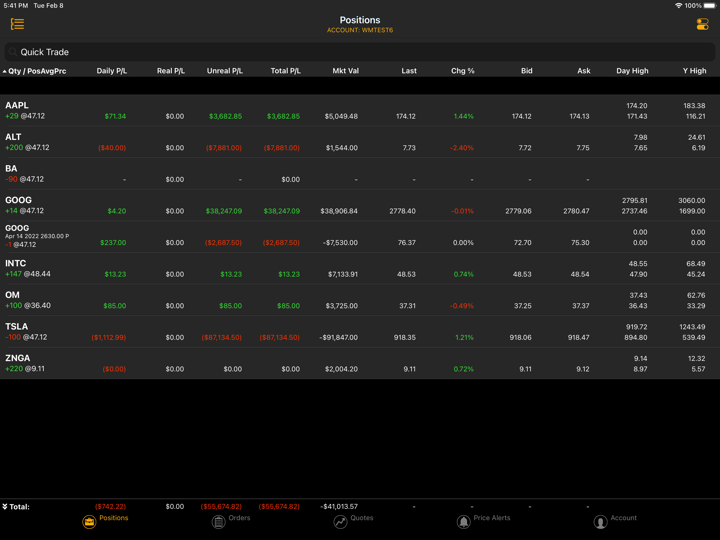Viewport: 720px width, 540px height.
Task: Click the Mkt Val column header
Action: pyautogui.click(x=345, y=71)
